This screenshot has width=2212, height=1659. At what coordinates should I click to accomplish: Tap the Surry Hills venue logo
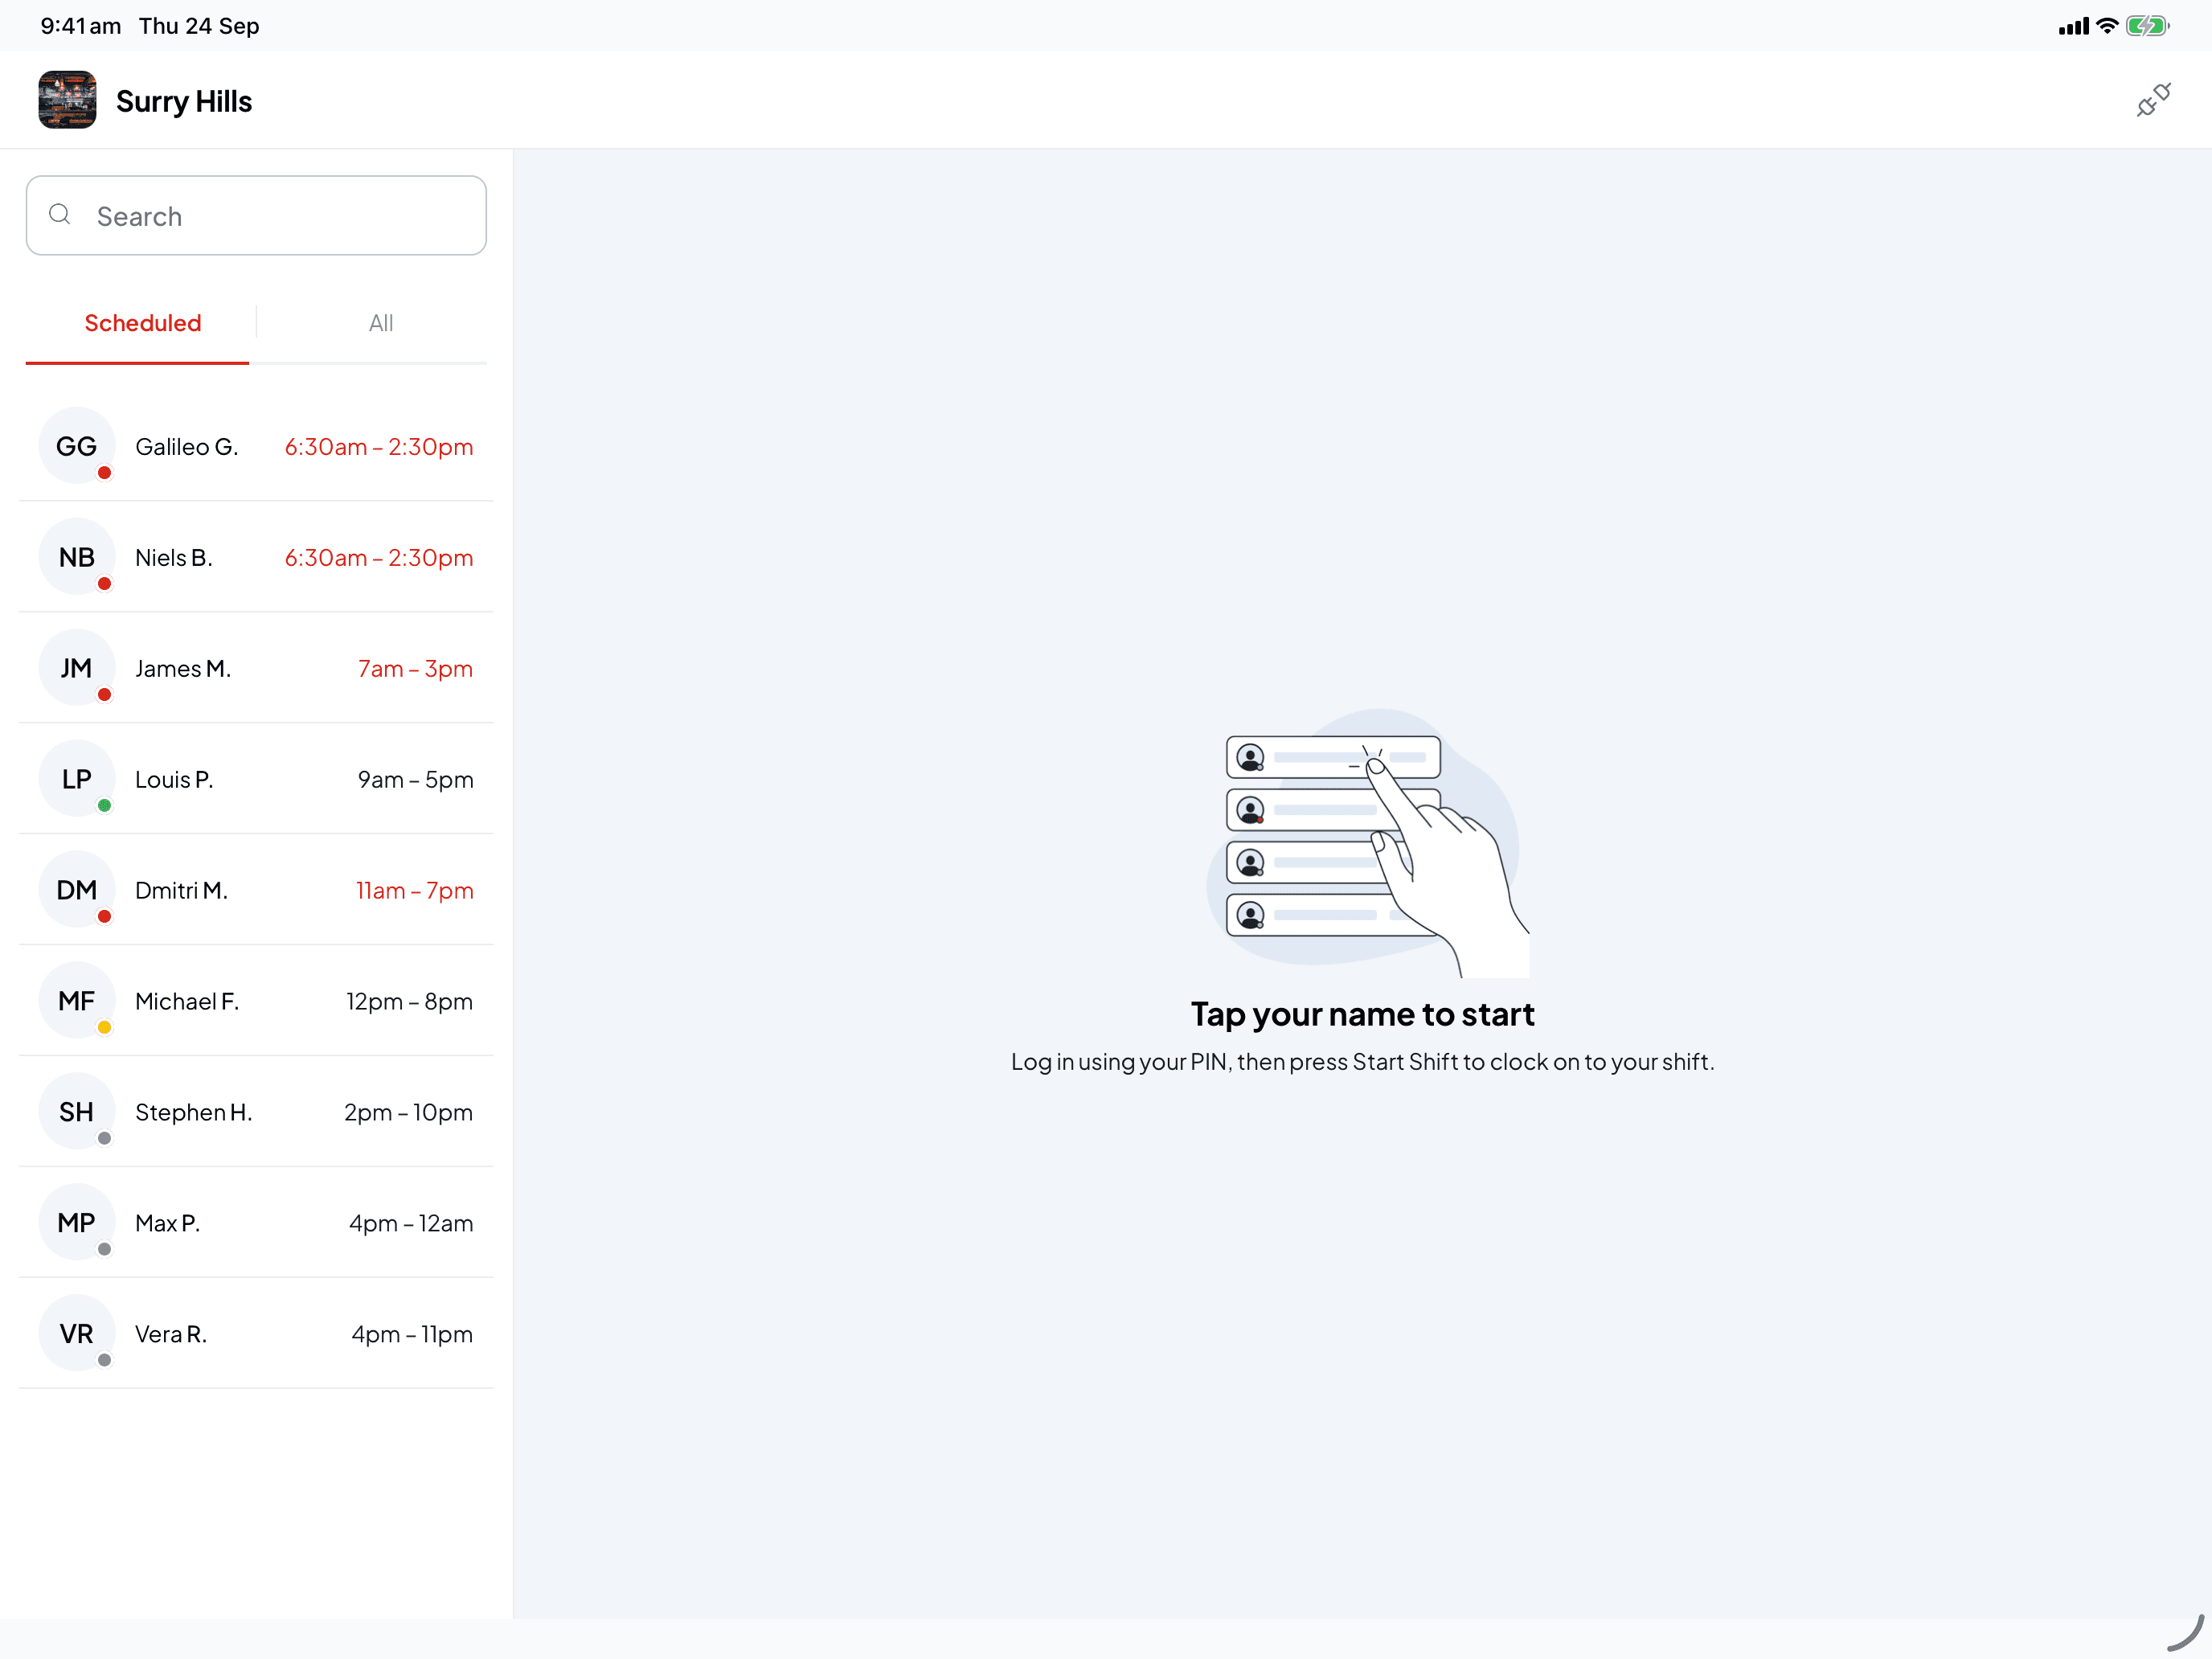coord(67,100)
